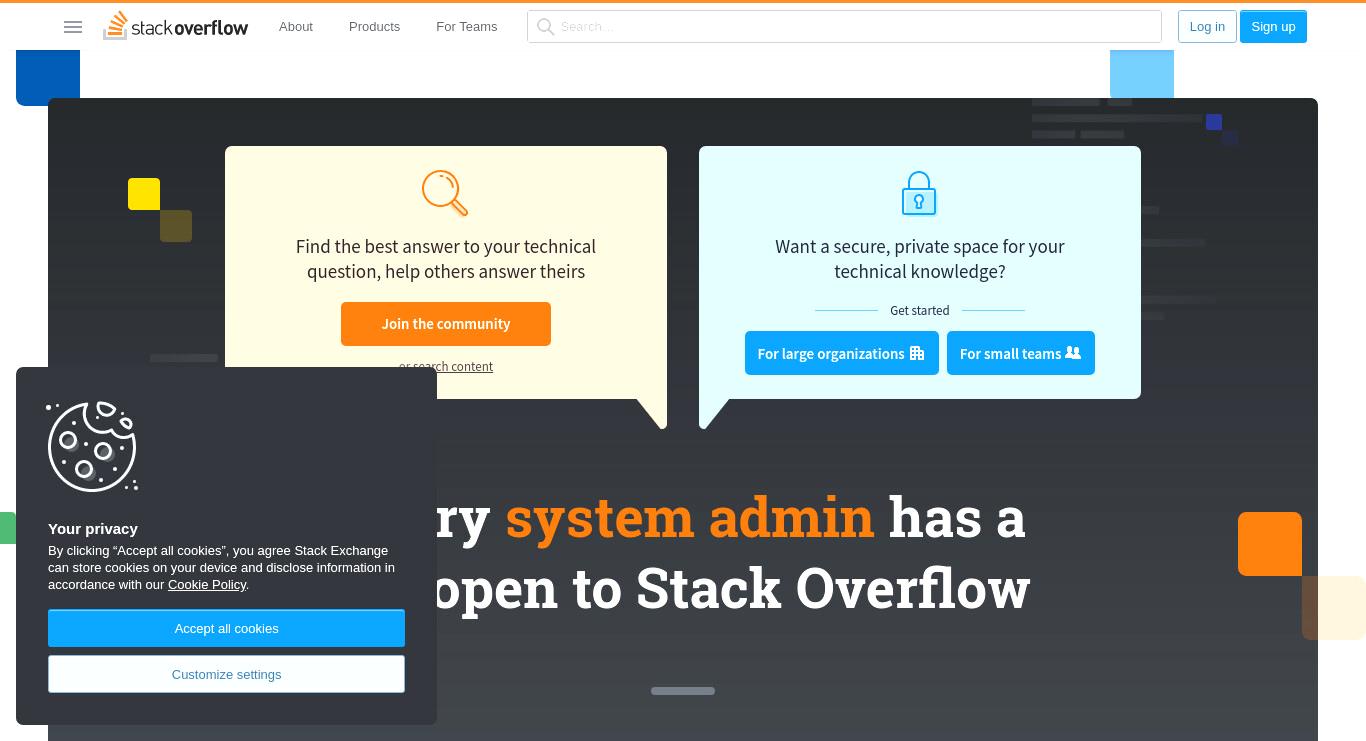Accept all cookies
This screenshot has height=741, width=1366.
pos(226,628)
